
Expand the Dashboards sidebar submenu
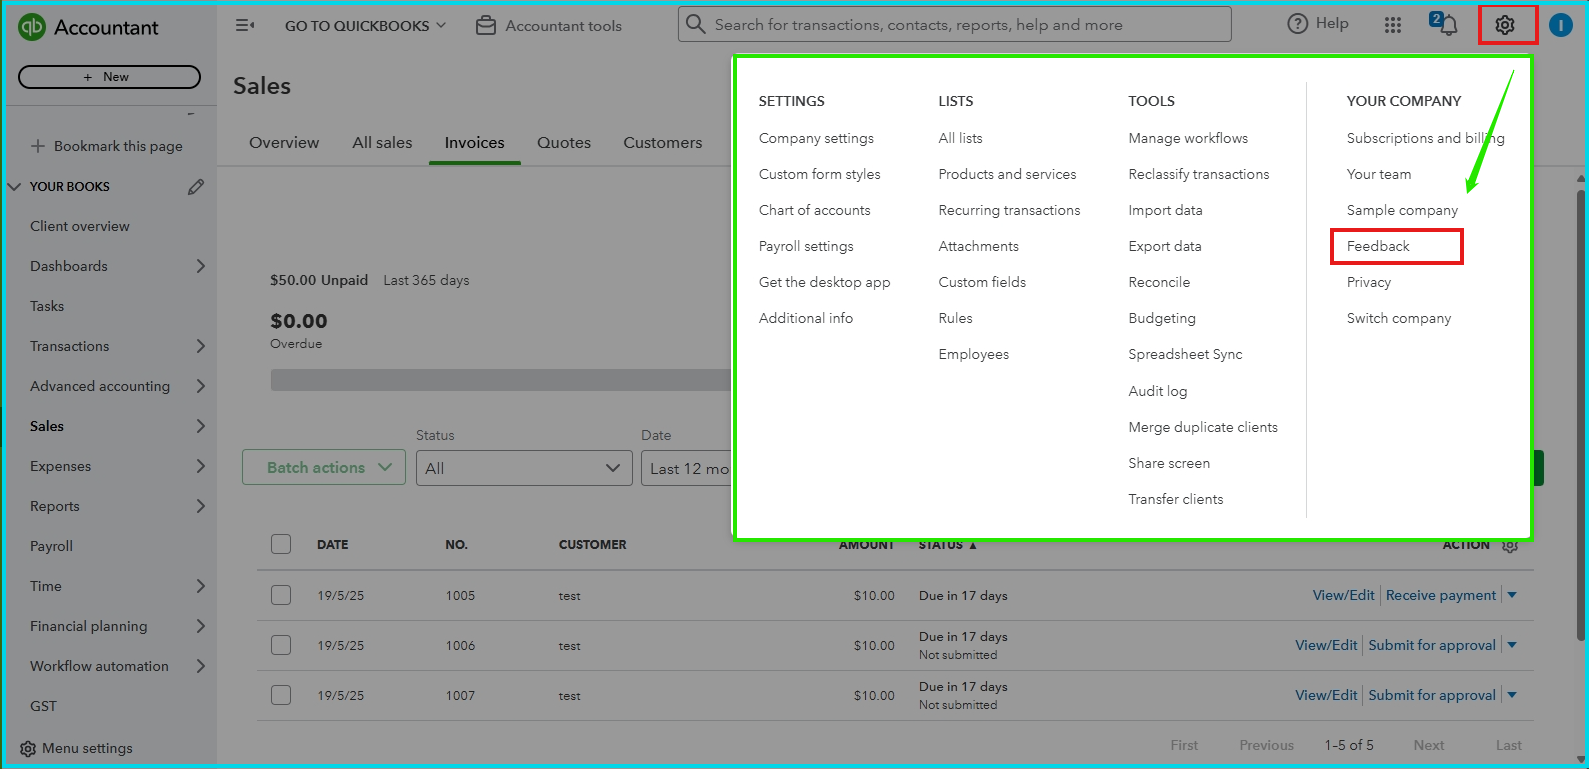coord(200,266)
